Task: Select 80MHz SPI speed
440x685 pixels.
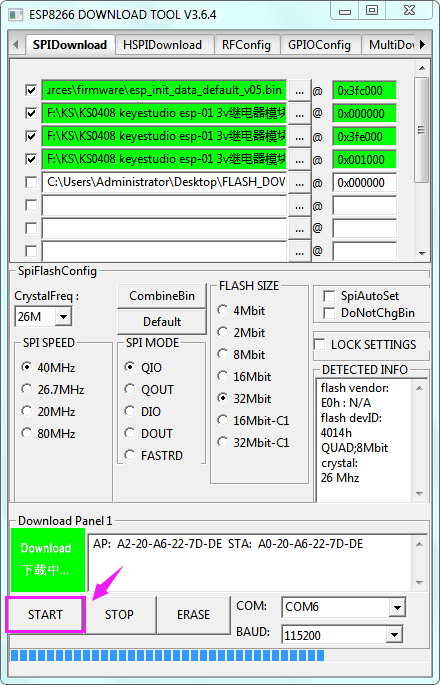Action: 48,433
